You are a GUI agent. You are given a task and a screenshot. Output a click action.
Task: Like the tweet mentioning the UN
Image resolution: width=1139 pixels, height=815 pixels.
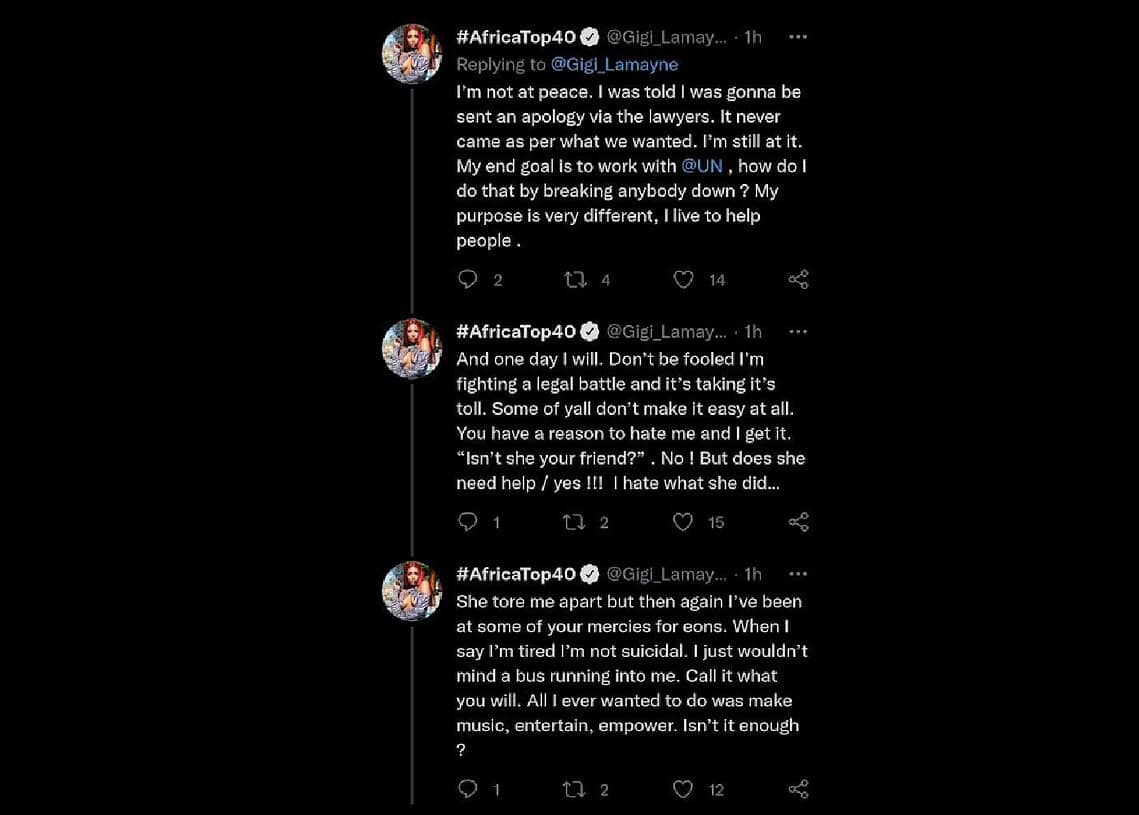click(x=683, y=280)
